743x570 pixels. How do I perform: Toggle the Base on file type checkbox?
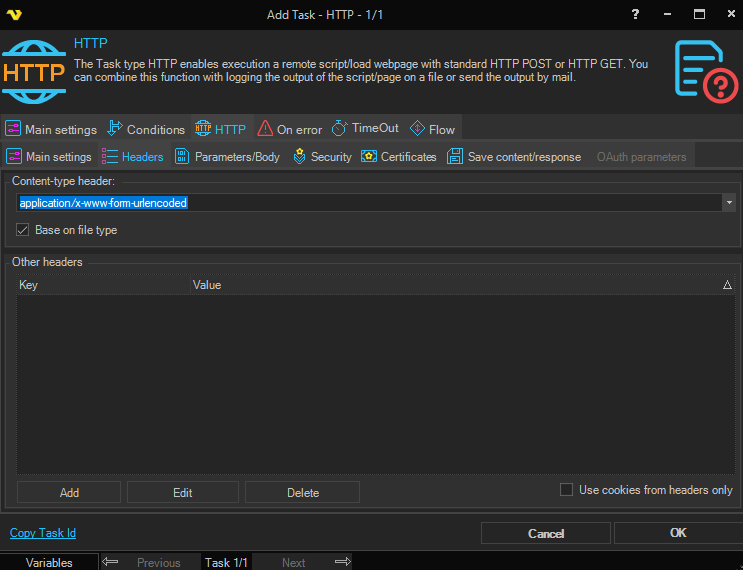22,230
